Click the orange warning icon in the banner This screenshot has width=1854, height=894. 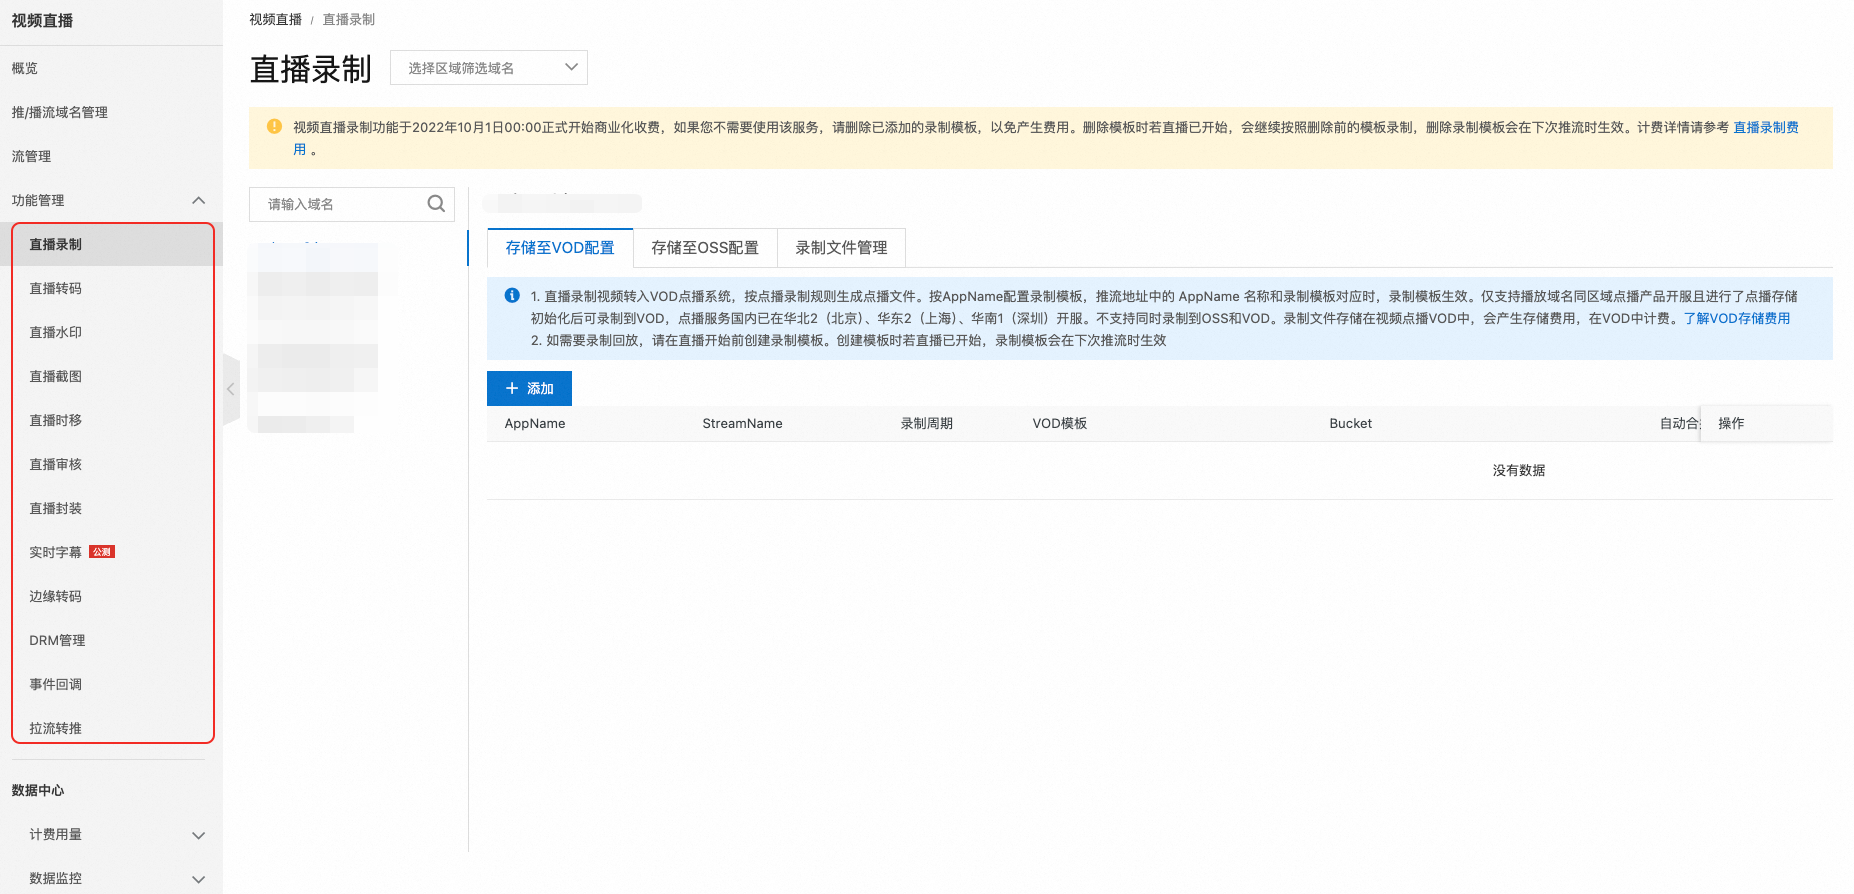(274, 127)
